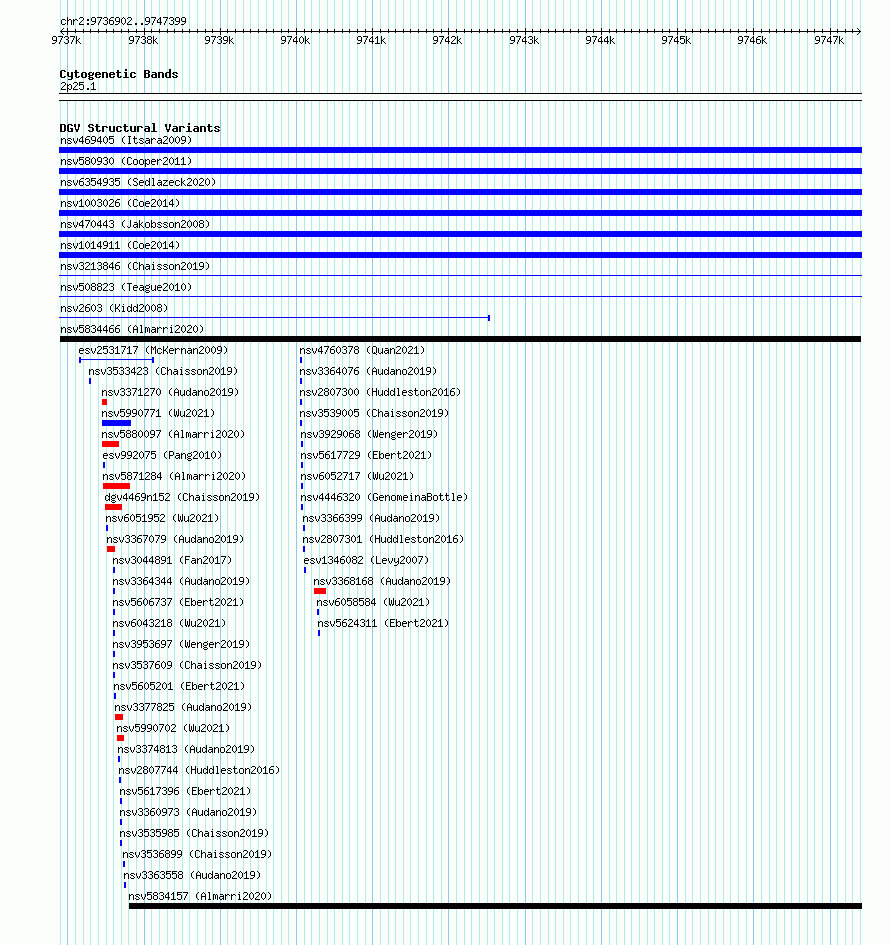The image size is (890, 945).
Task: Open the nsv580930 (Cooper2011) variant label
Action: [x=126, y=162]
